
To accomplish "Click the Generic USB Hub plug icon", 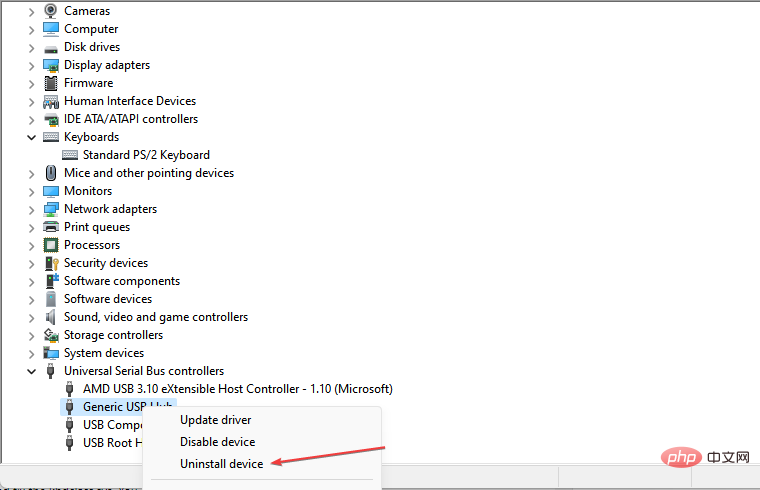I will 70,407.
